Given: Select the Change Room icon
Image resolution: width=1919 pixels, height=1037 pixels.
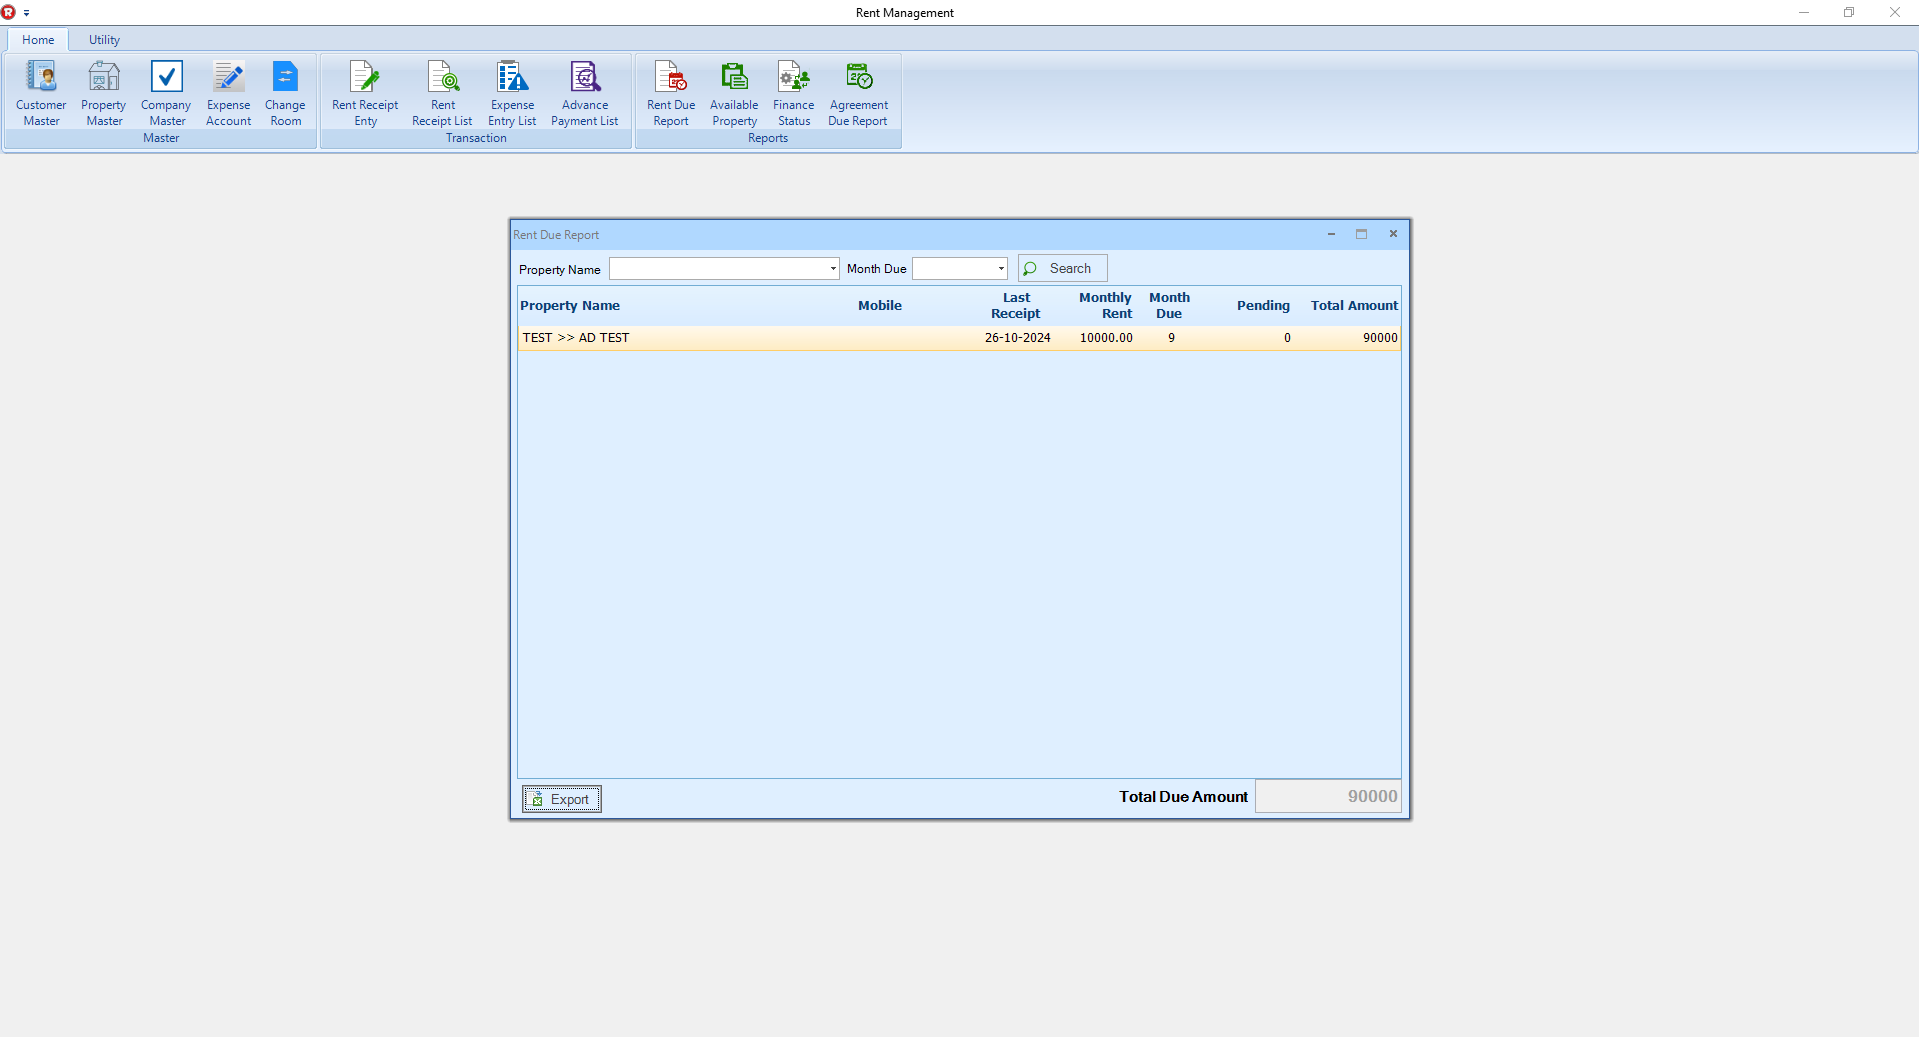Looking at the screenshot, I should (x=285, y=93).
